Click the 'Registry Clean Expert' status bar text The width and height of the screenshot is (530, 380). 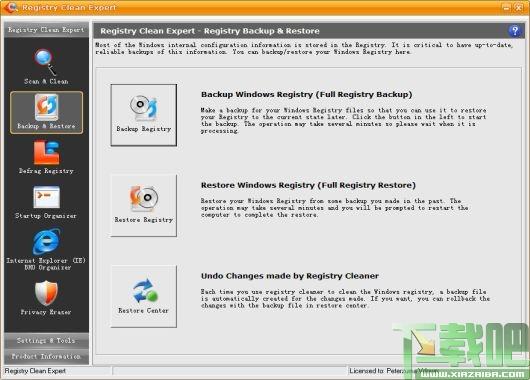click(35, 371)
